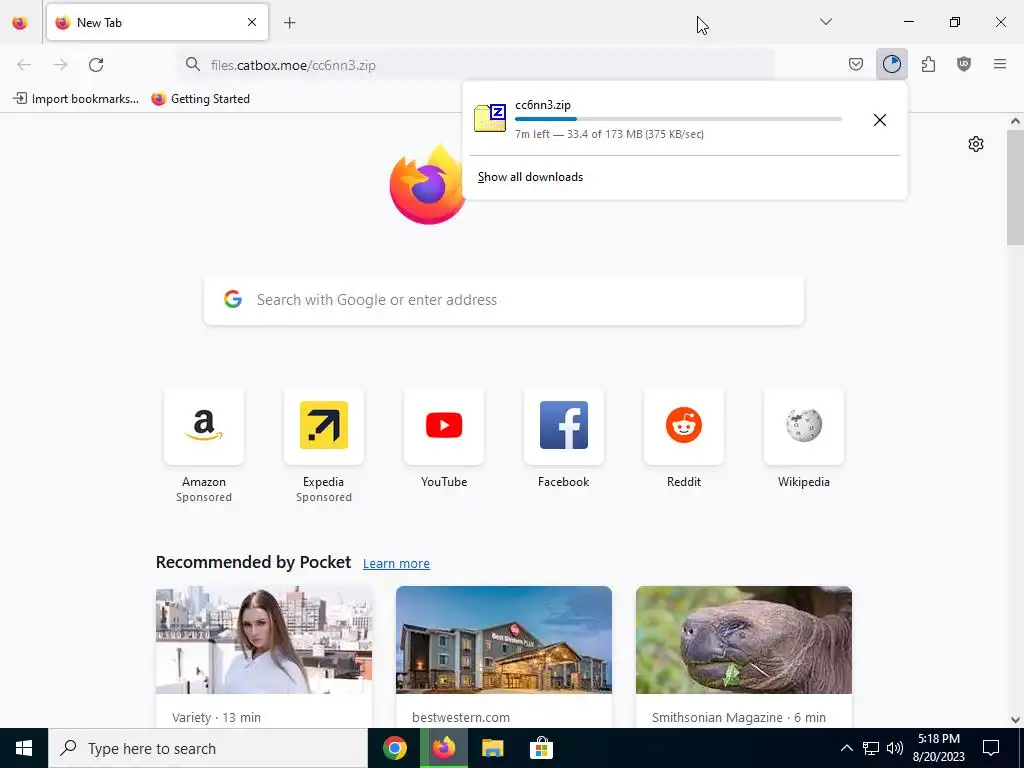1024x768 pixels.
Task: Click the cc6nn3.zip file icon
Action: (490, 118)
